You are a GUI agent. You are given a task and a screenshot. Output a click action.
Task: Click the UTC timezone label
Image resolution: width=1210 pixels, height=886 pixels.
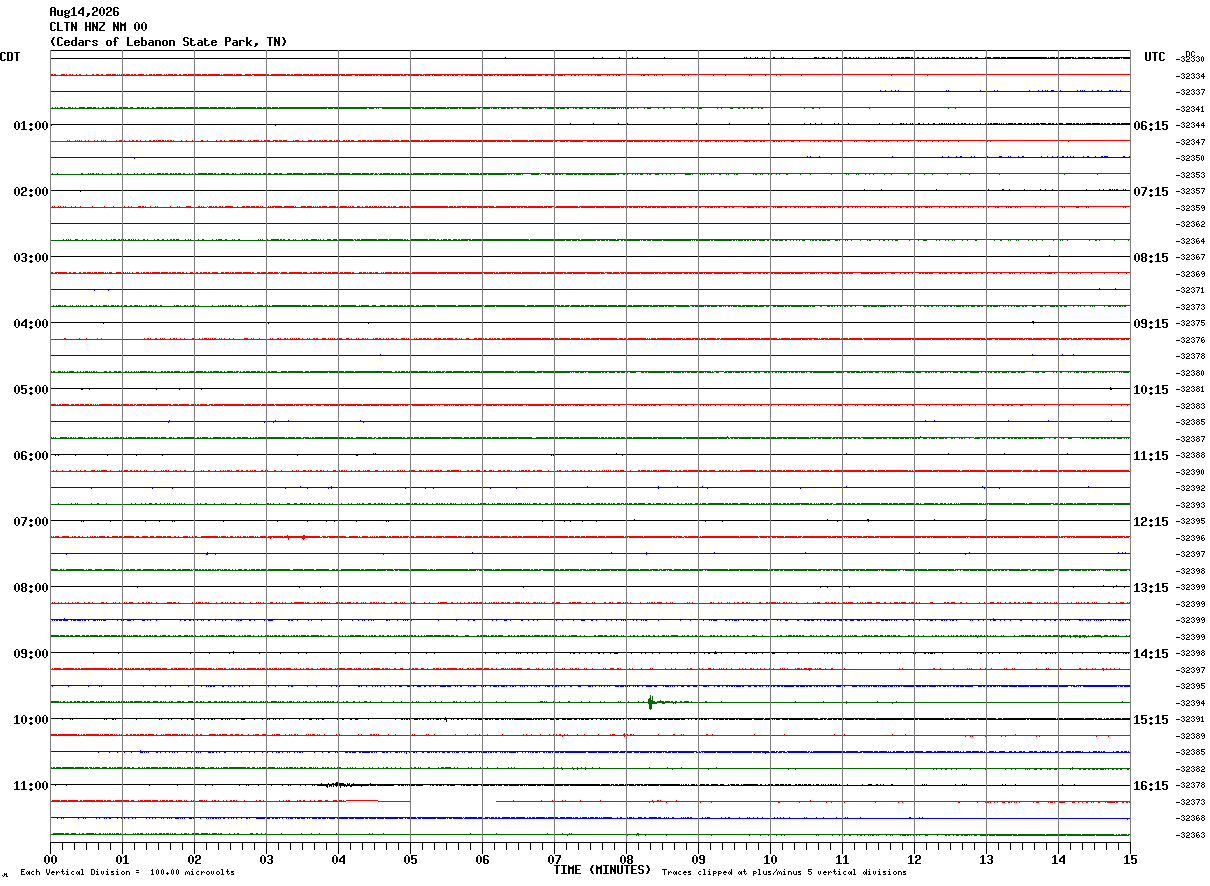tap(1155, 57)
